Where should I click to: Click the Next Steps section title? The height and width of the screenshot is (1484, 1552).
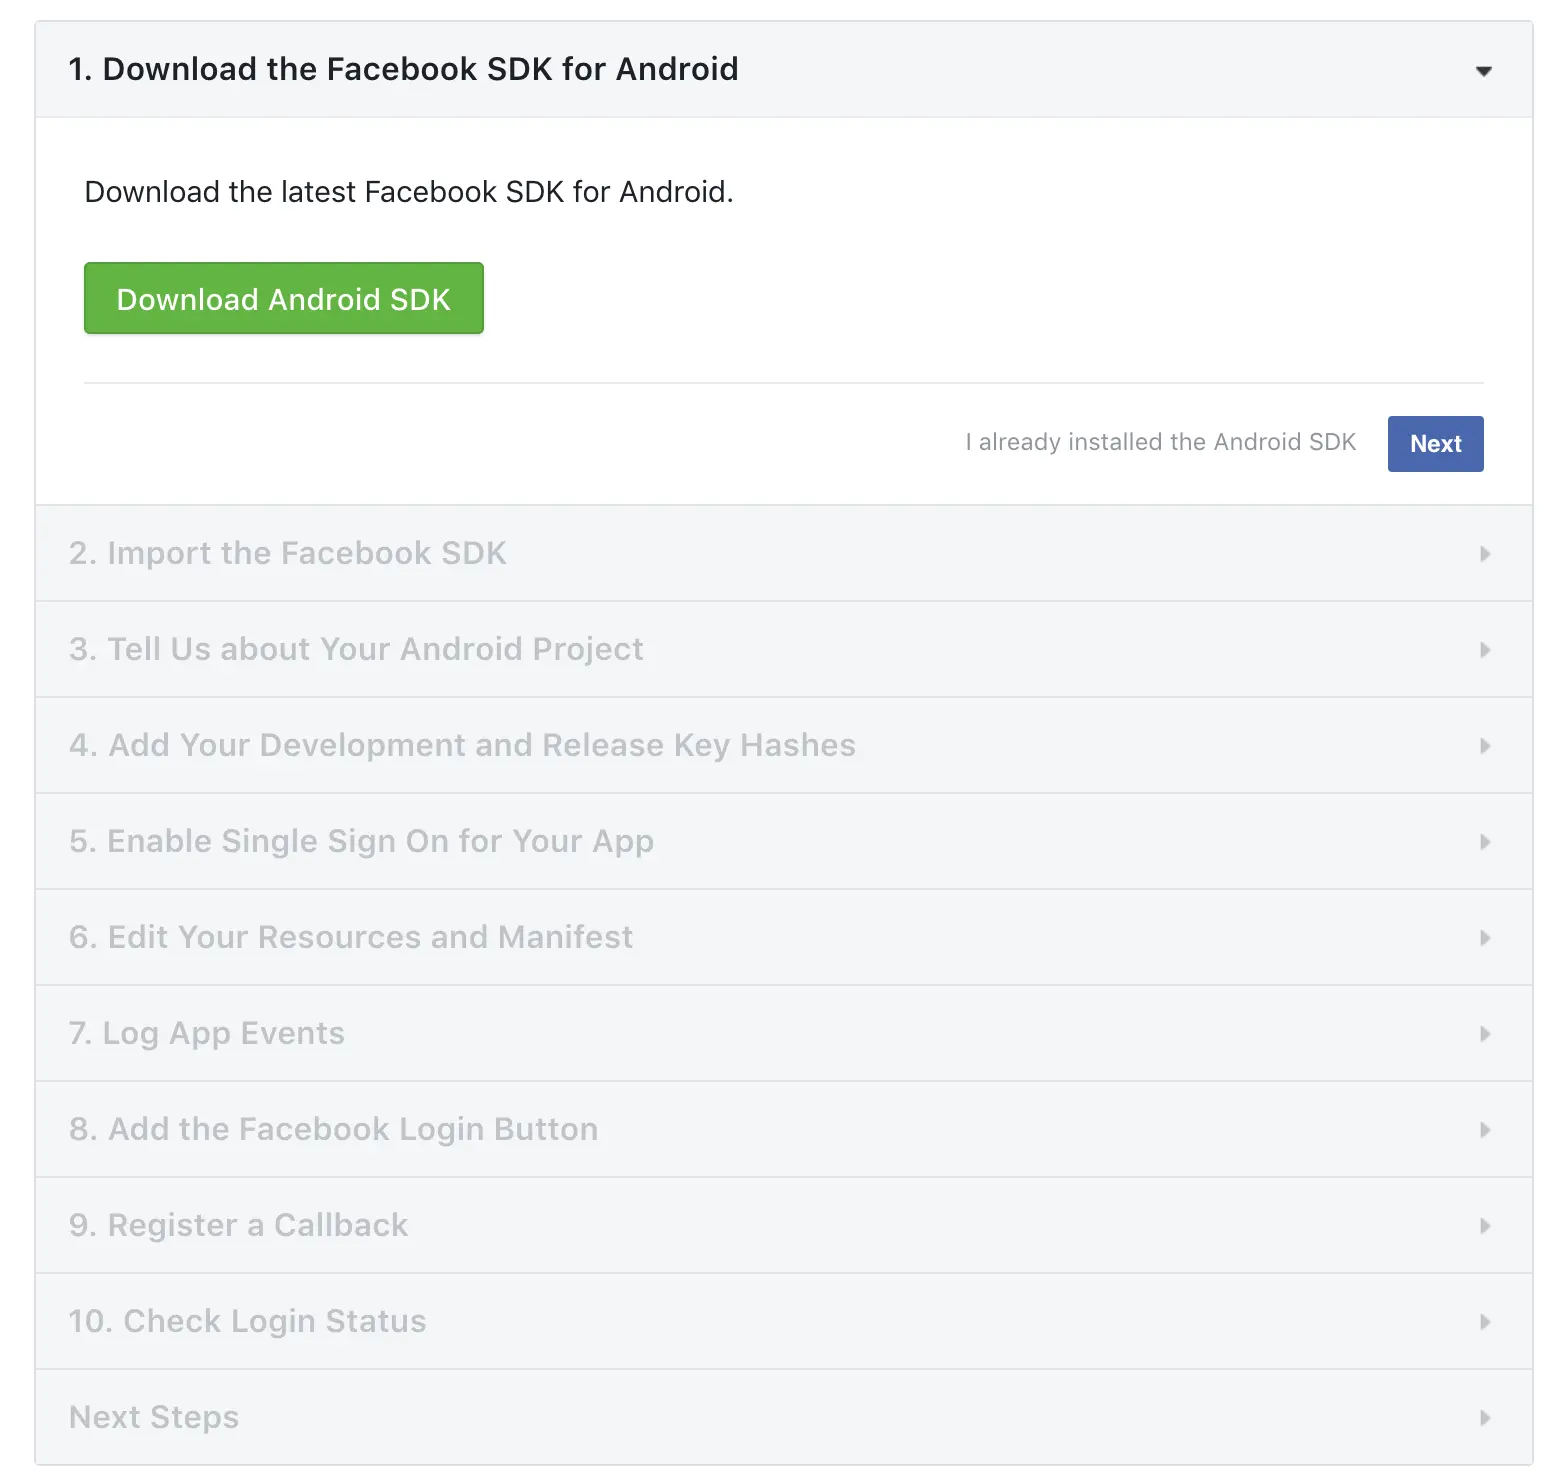click(154, 1417)
